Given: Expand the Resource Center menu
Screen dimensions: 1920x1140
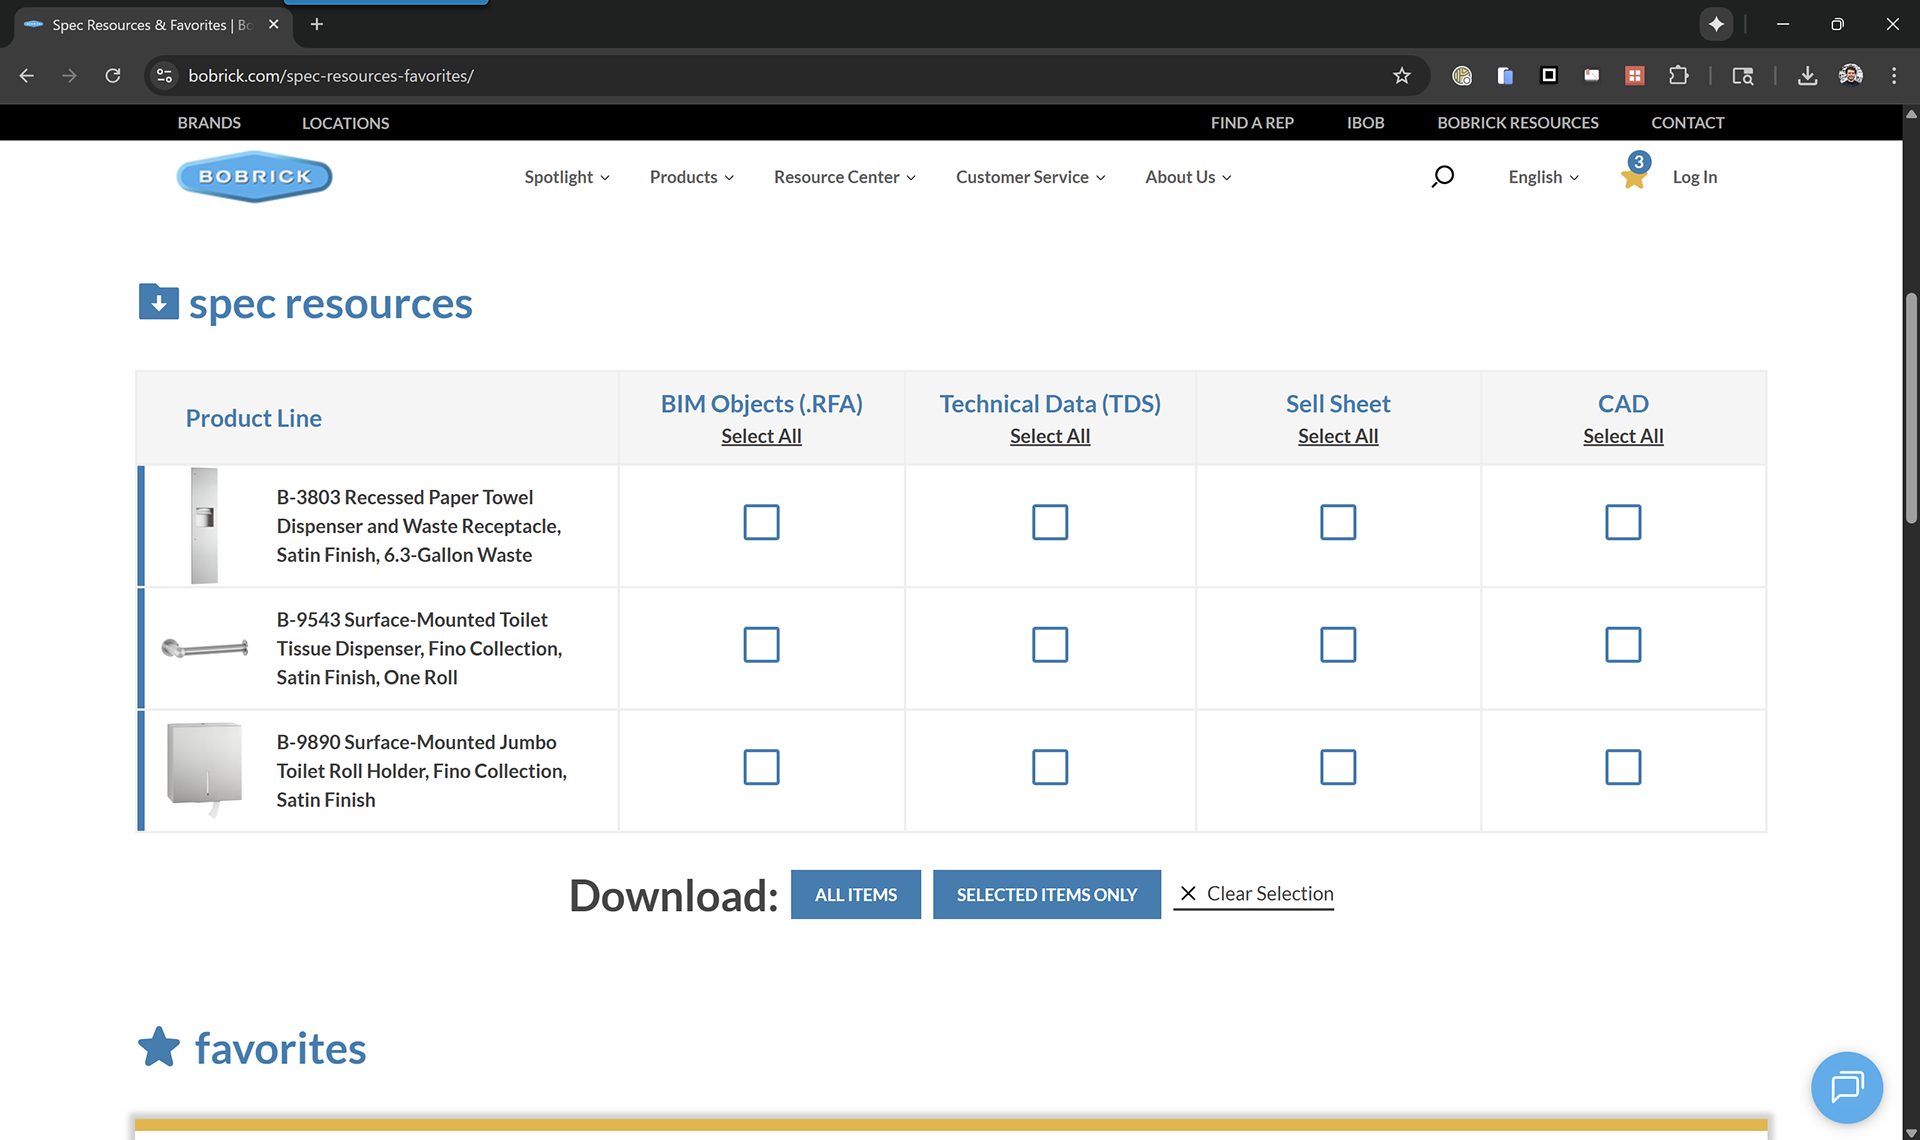Looking at the screenshot, I should (844, 177).
